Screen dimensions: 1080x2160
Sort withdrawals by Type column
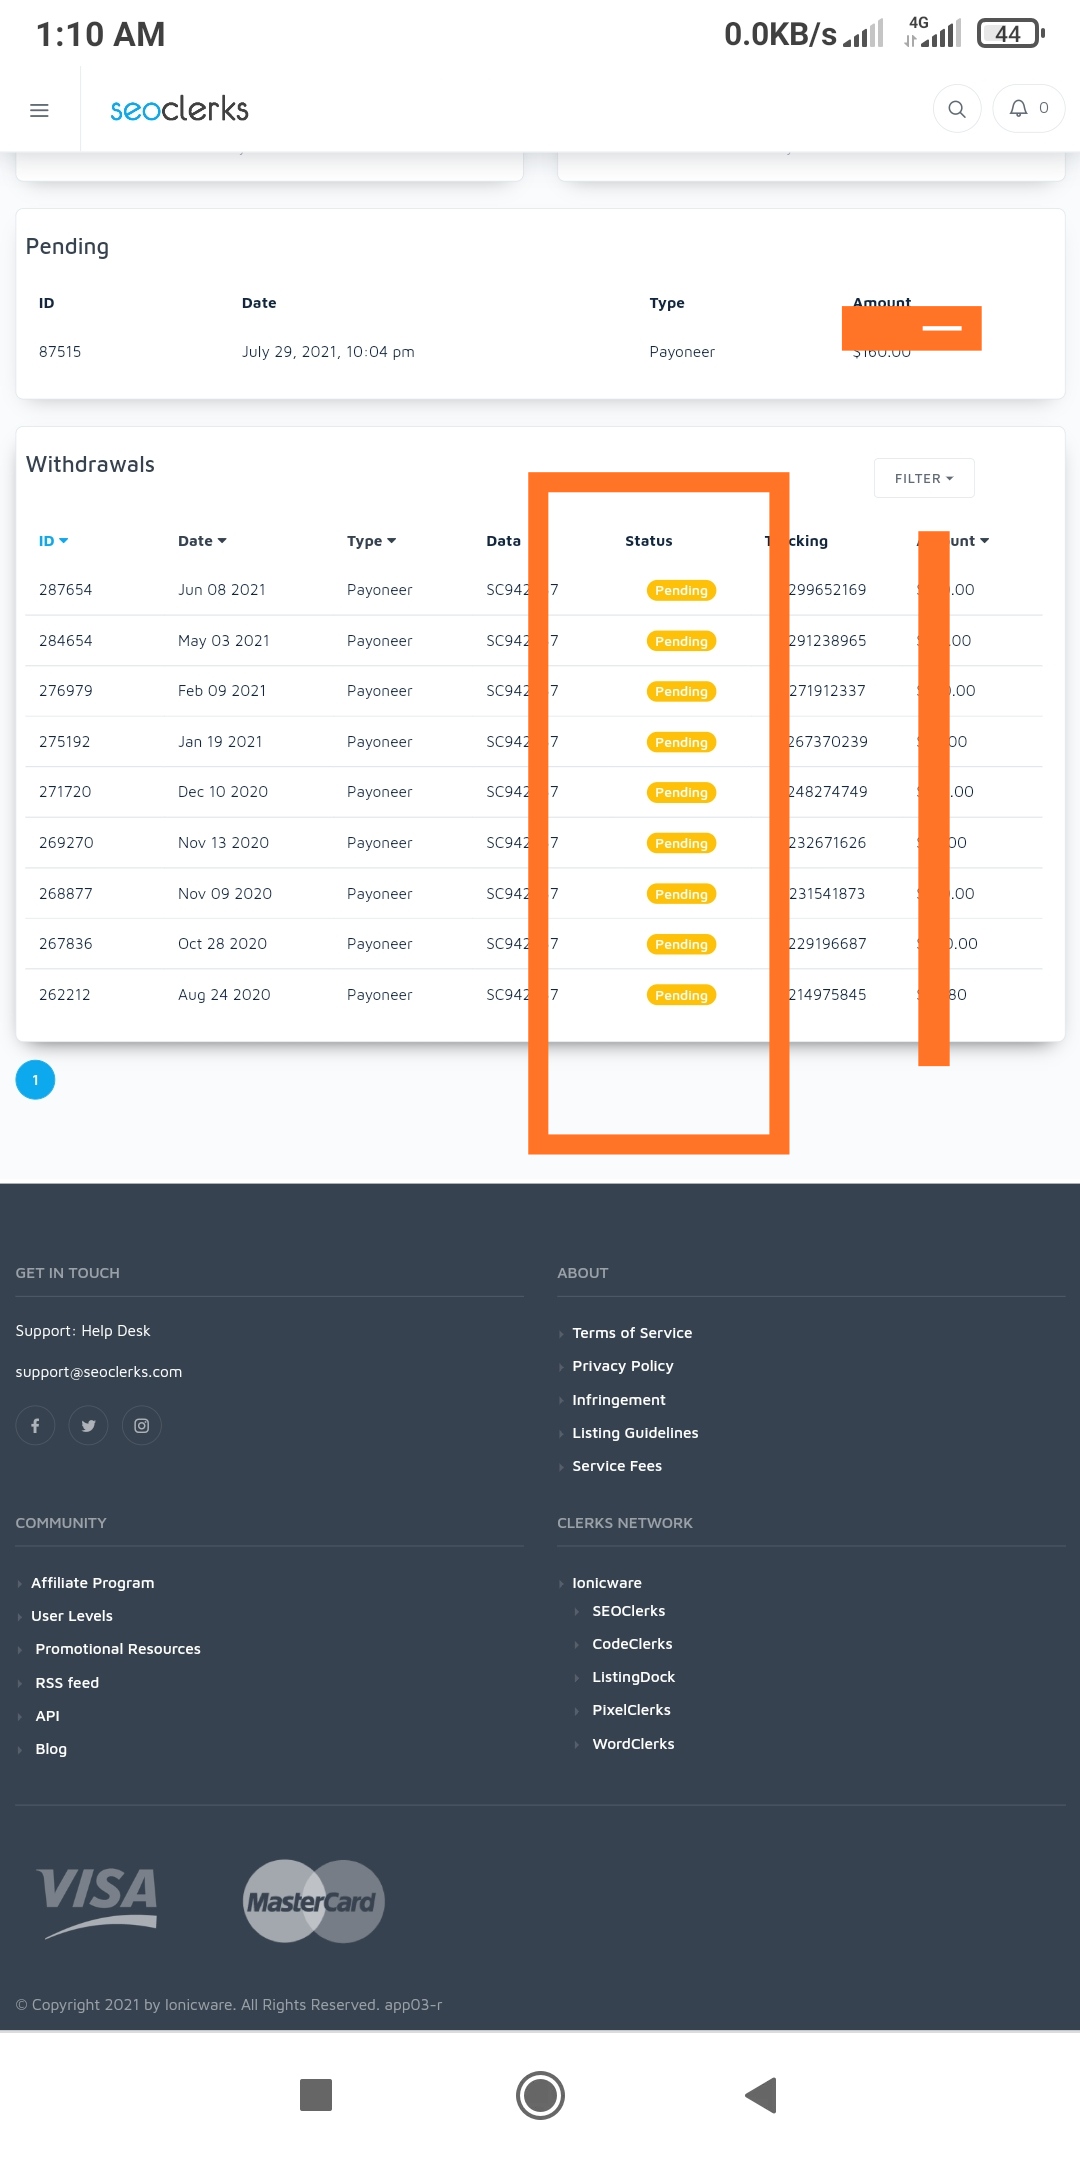[371, 541]
